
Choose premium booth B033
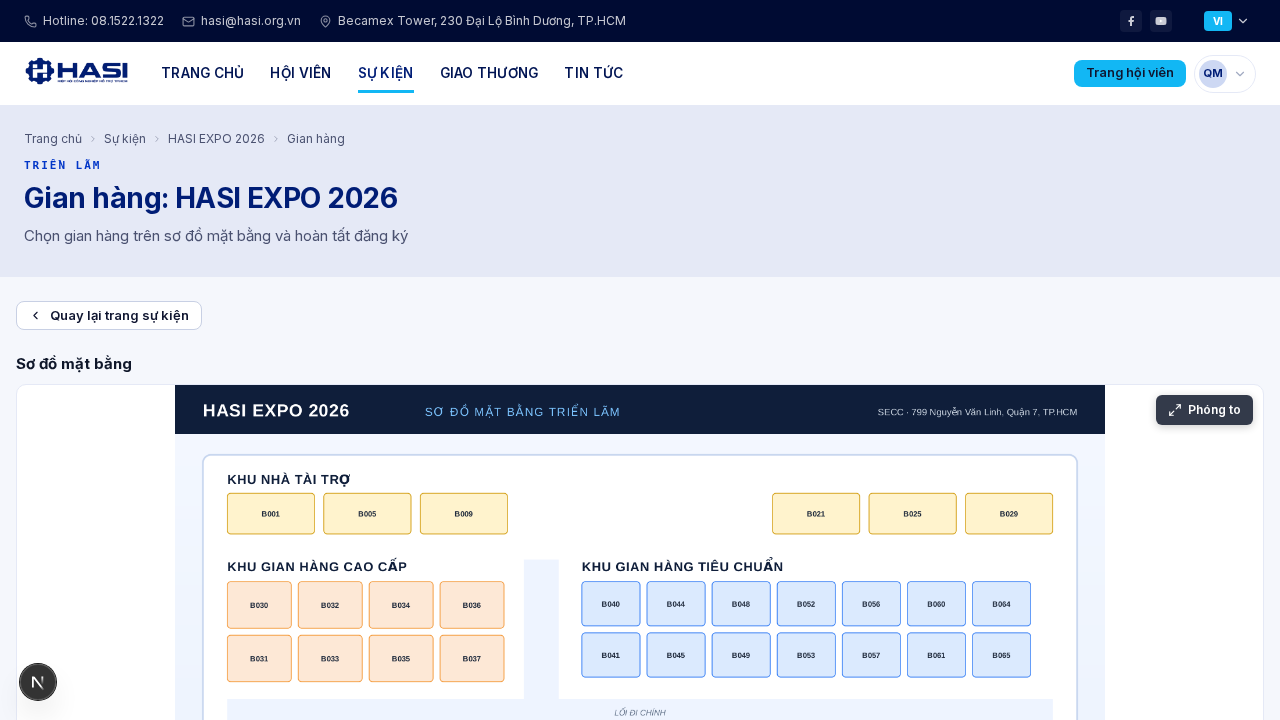tap(330, 659)
